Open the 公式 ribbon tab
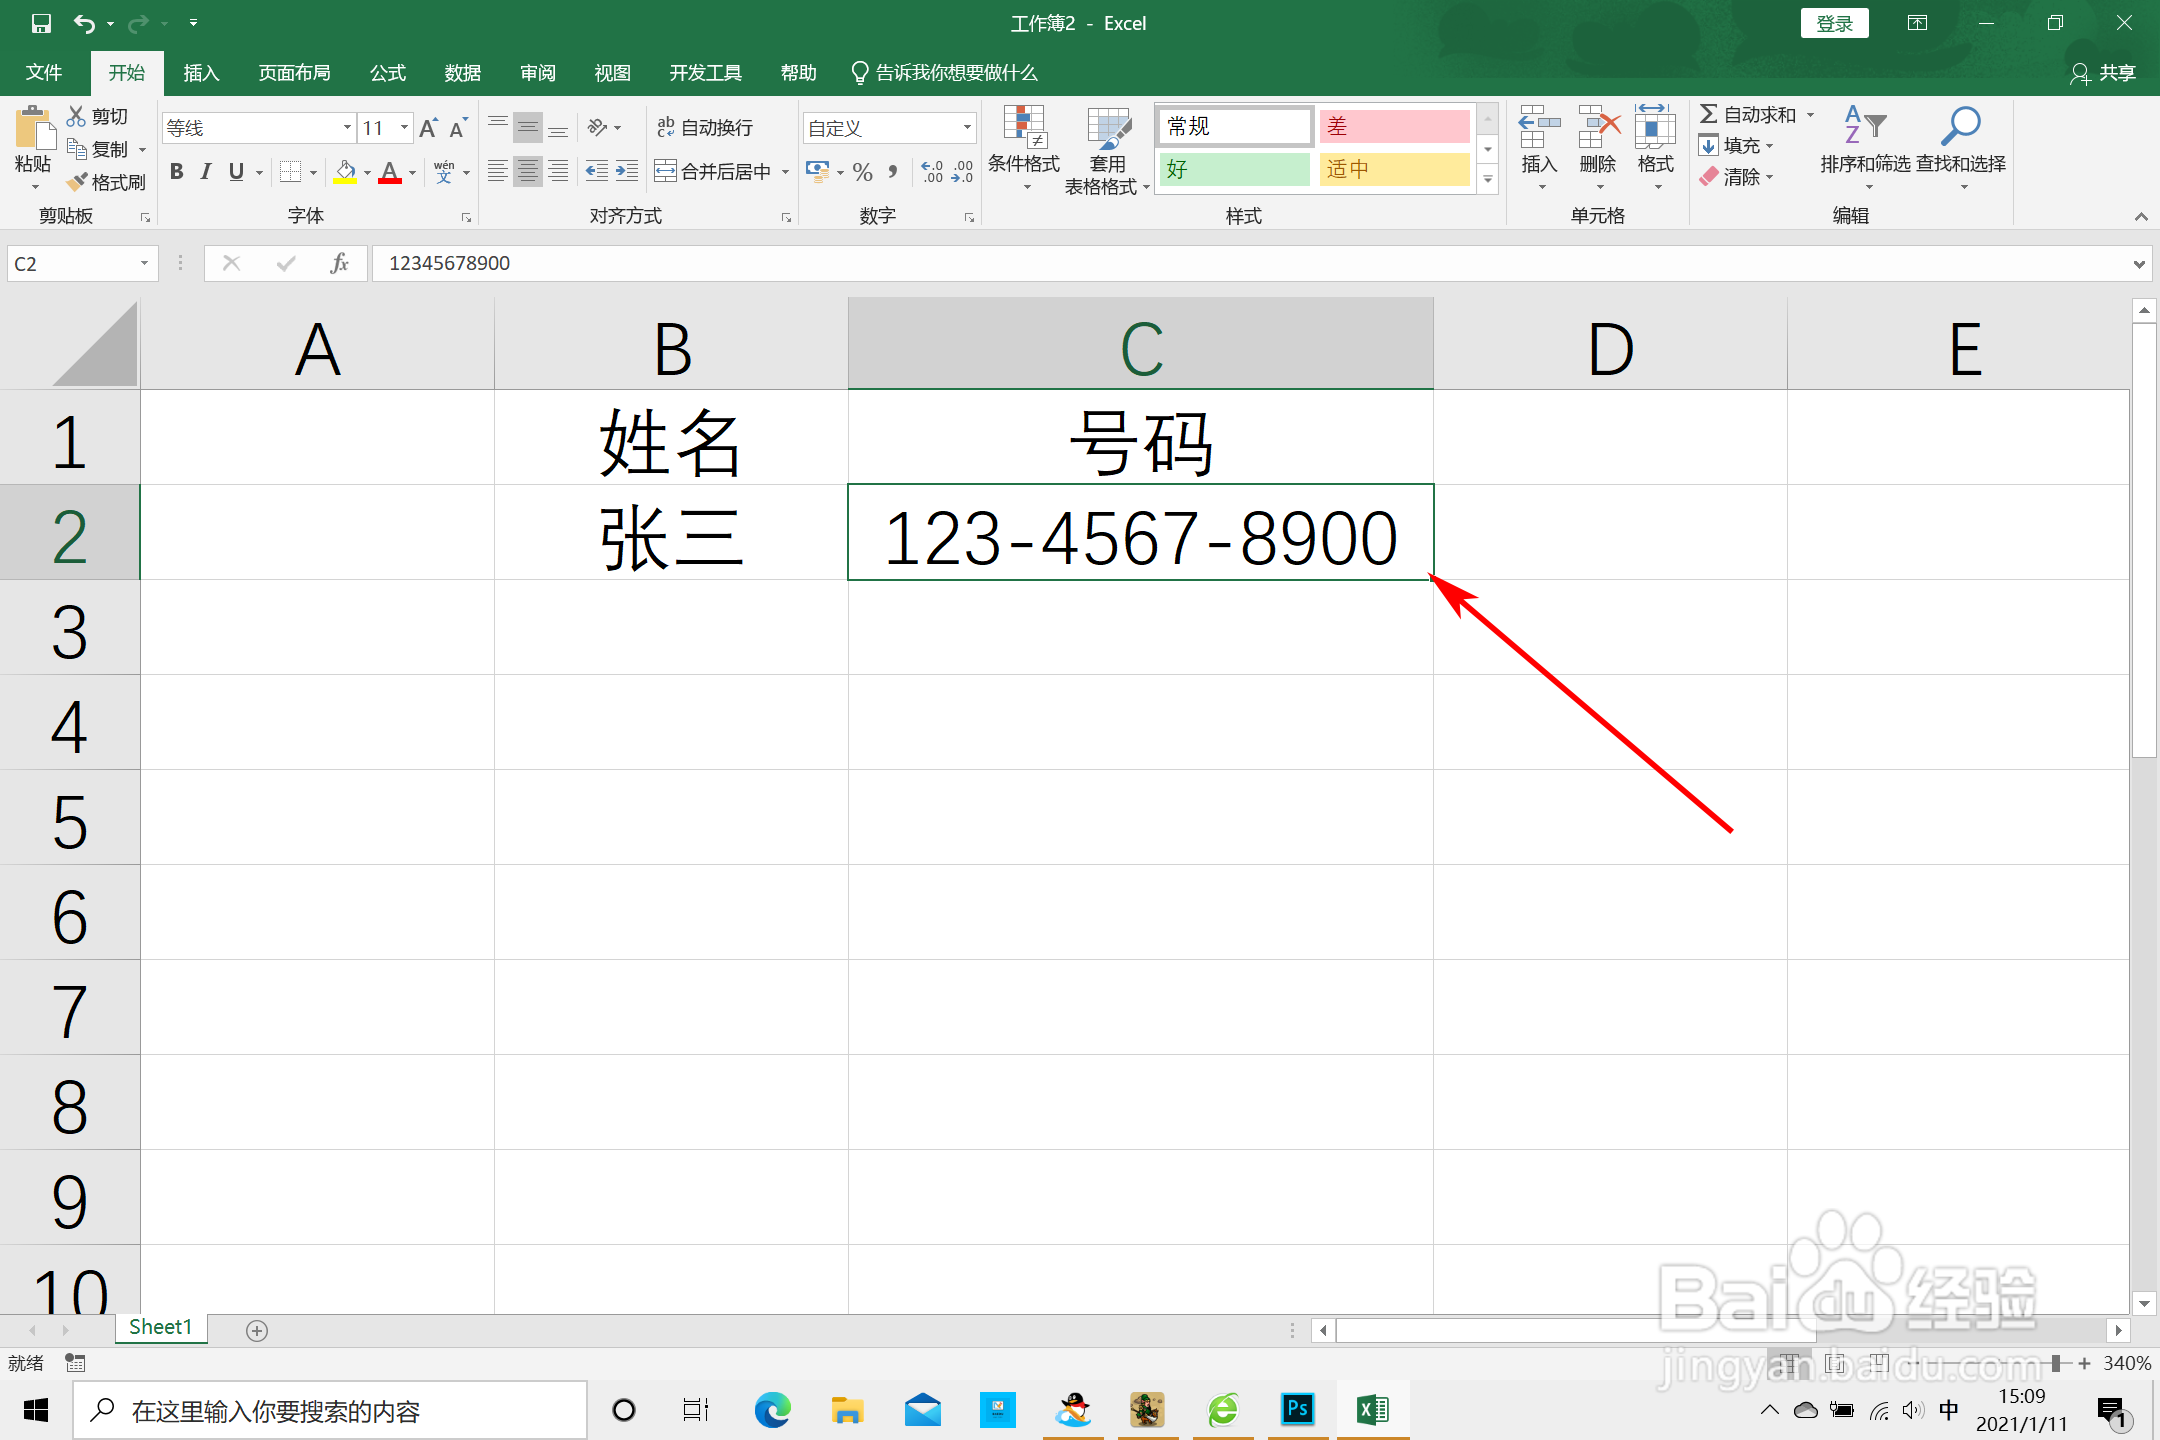 pyautogui.click(x=388, y=73)
